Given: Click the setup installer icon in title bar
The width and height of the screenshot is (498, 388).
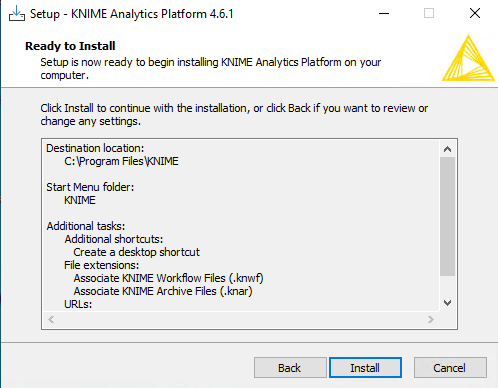Looking at the screenshot, I should coord(17,14).
